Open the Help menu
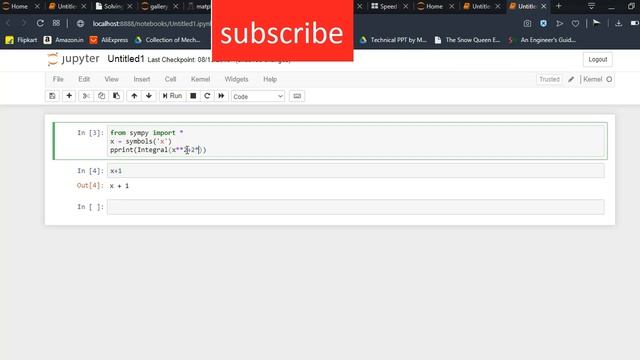The width and height of the screenshot is (640, 360). coord(270,79)
